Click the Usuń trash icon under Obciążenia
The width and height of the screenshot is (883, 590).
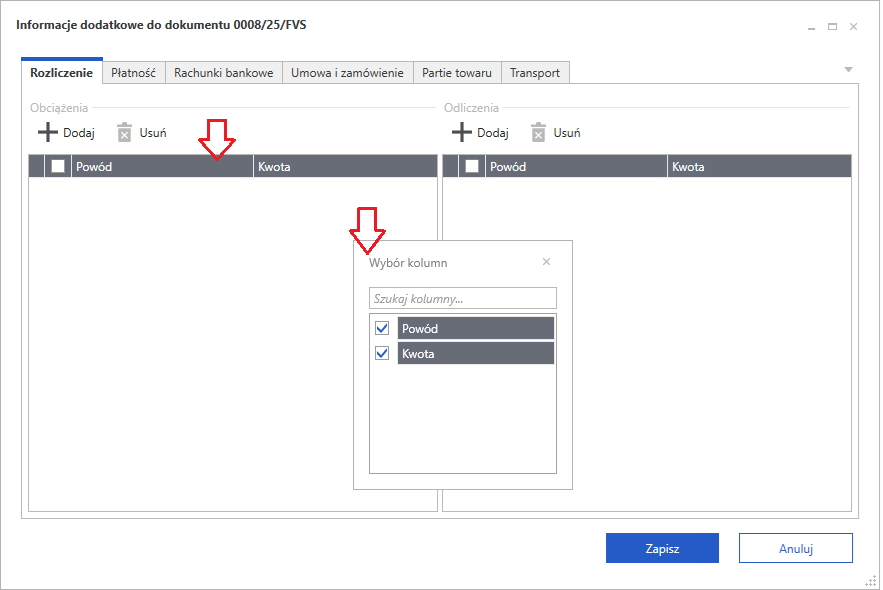click(x=125, y=132)
